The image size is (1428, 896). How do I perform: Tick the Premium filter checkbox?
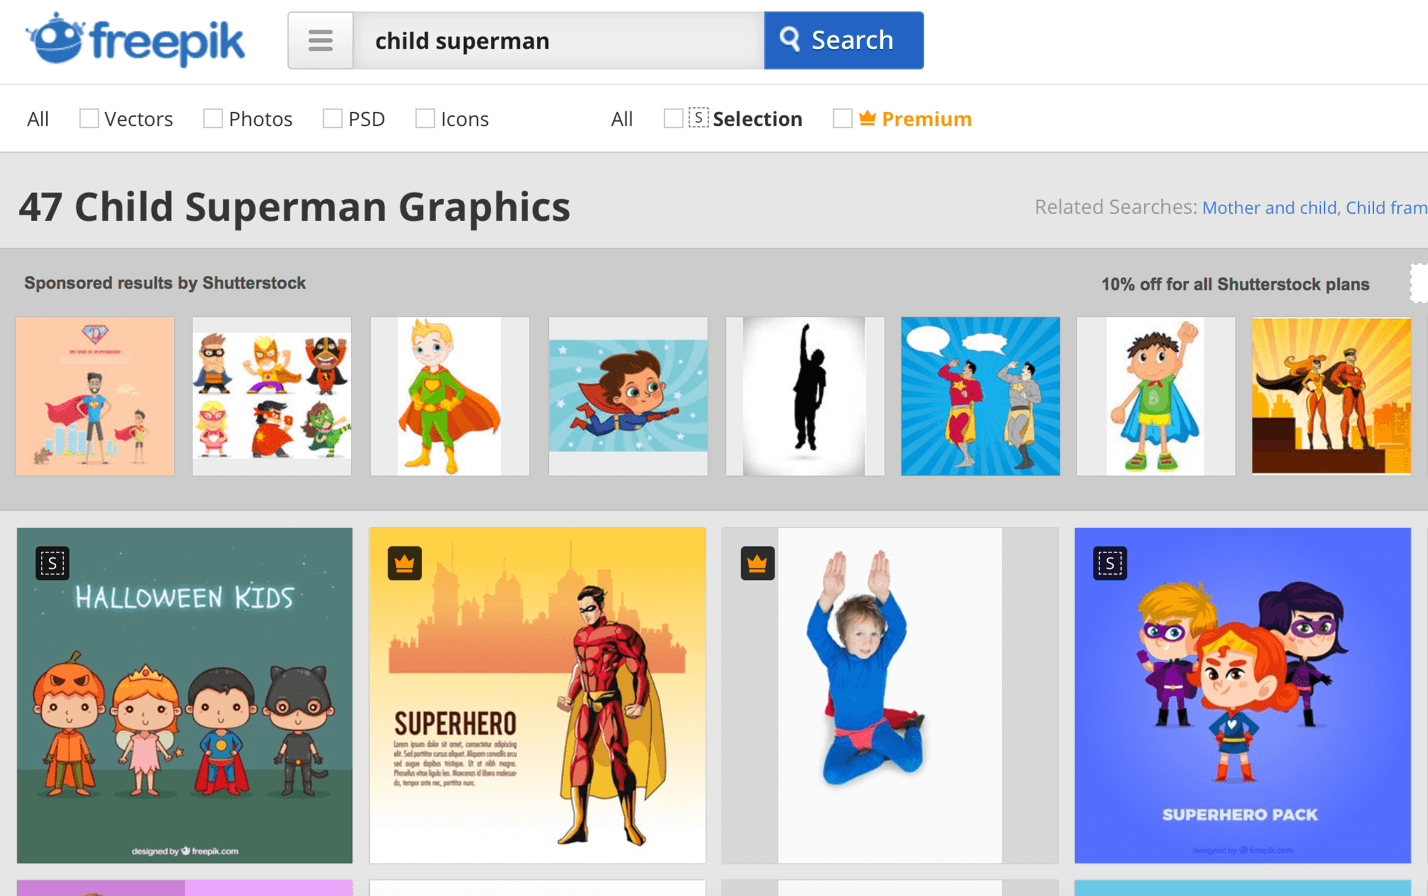(842, 119)
